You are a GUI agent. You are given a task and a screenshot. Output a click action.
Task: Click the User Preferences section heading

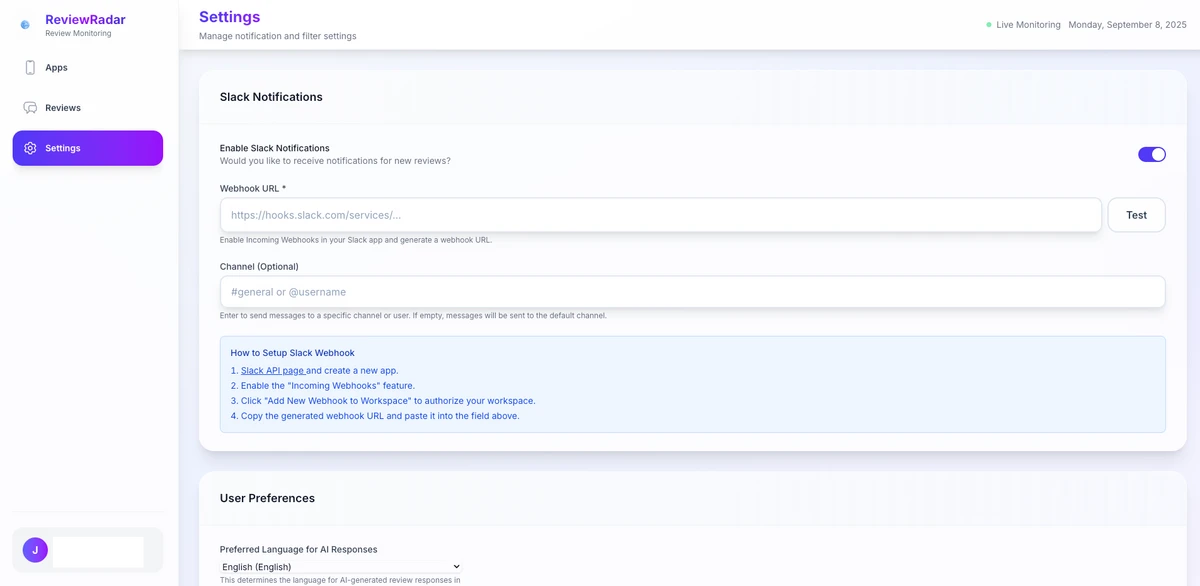[267, 498]
